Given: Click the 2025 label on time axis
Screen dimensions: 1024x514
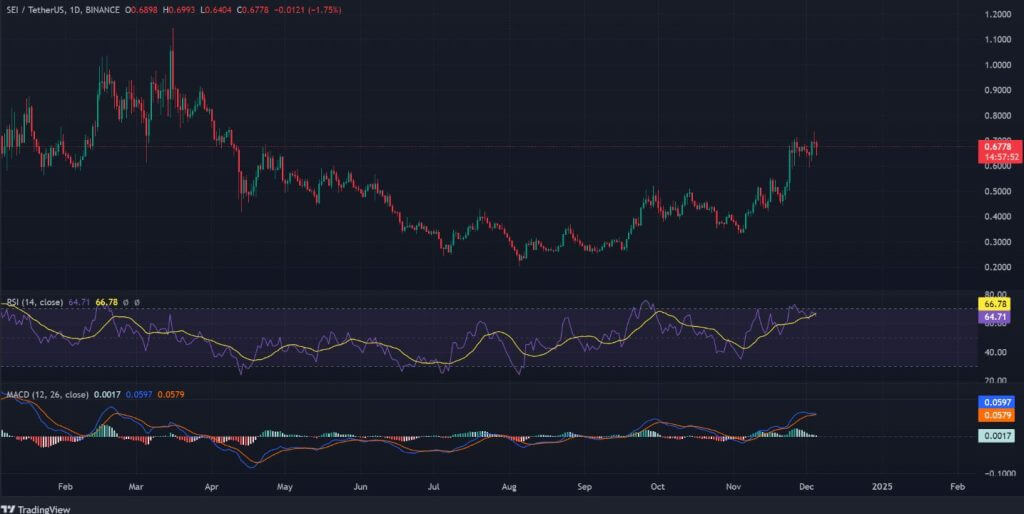Looking at the screenshot, I should (x=882, y=487).
